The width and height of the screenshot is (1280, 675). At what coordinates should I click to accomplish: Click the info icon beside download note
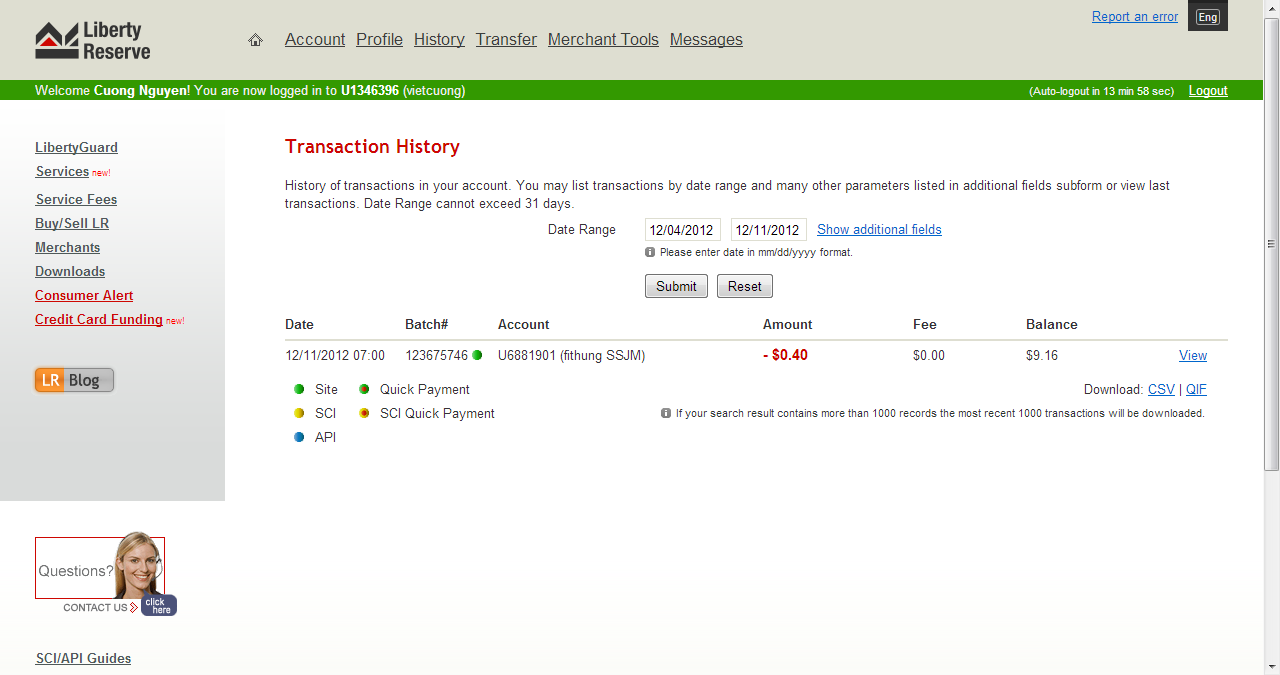(x=666, y=413)
